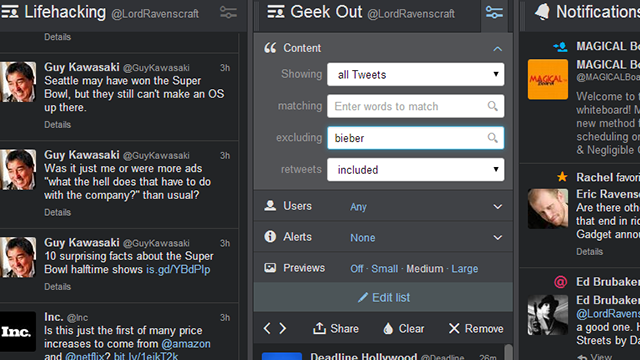
Task: Toggle Geek Out column settings icon
Action: (x=494, y=12)
